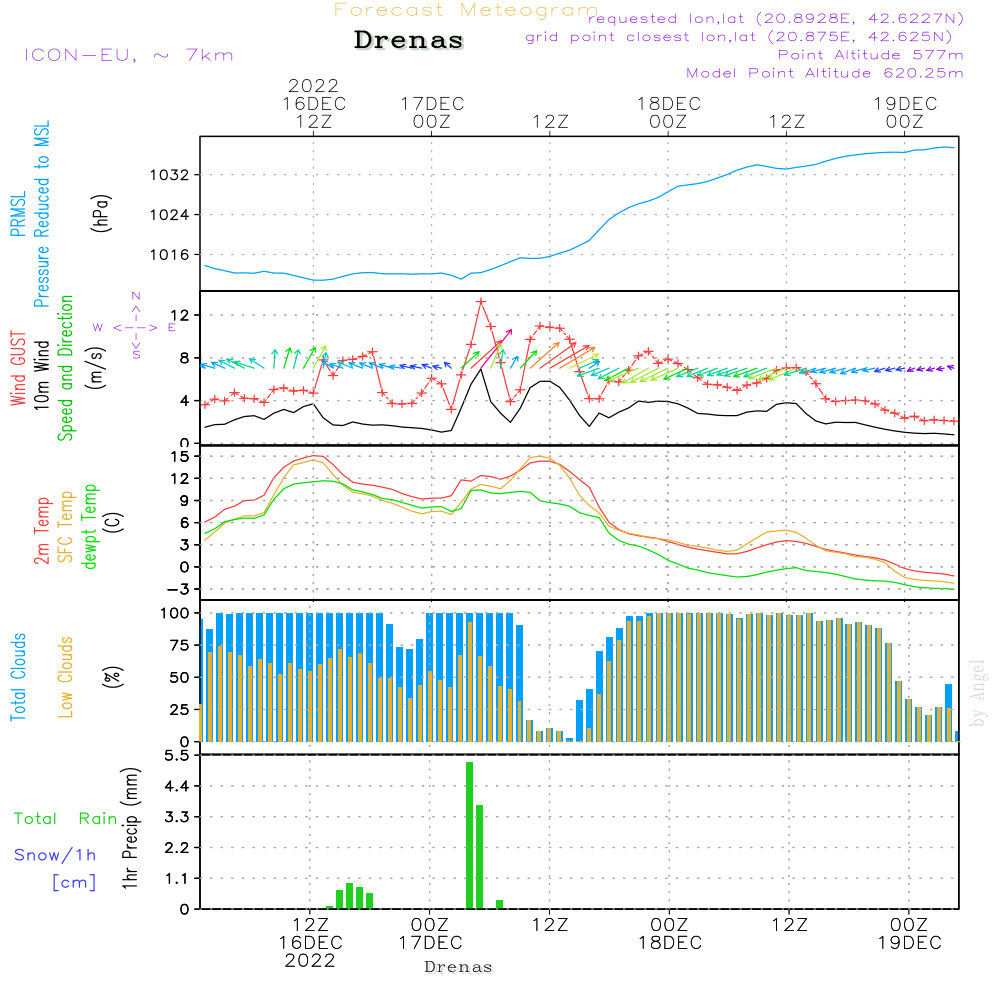
Task: Click the 75 value on cloud axis
Action: 180,645
